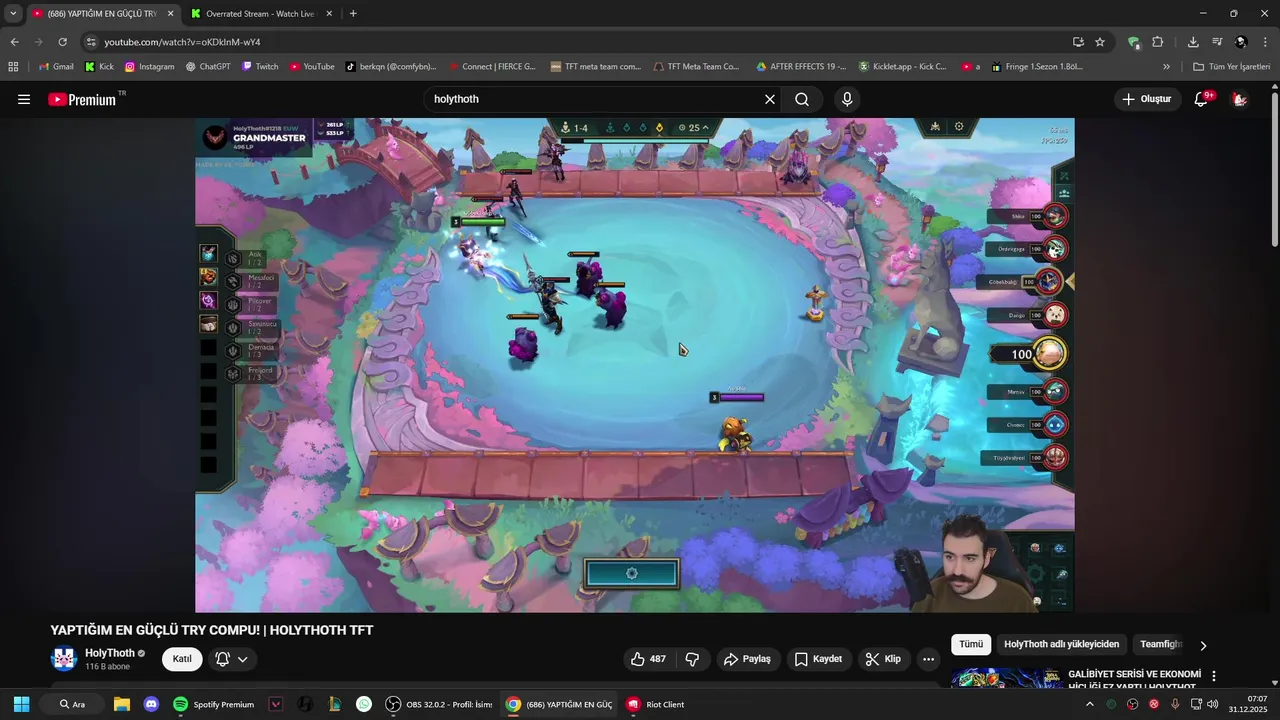
Task: Open the Chrome profile avatar
Action: coord(1241,42)
